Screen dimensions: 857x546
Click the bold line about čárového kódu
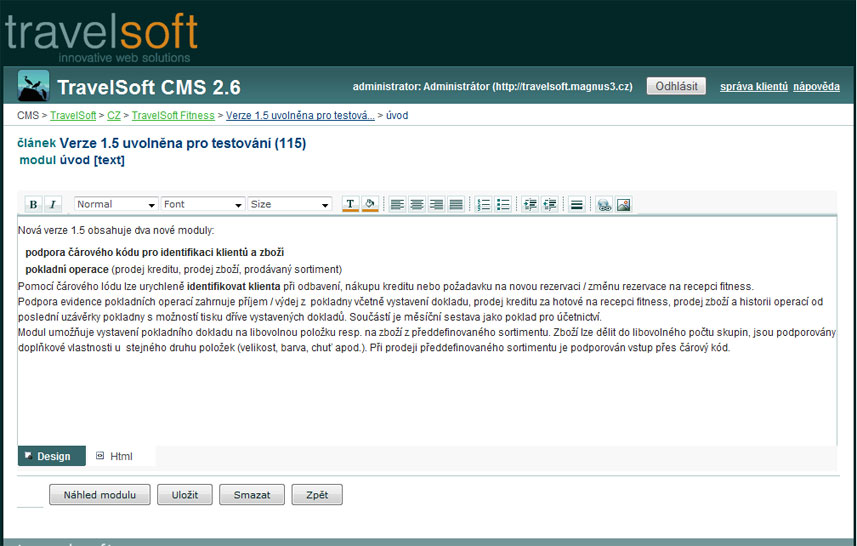155,253
